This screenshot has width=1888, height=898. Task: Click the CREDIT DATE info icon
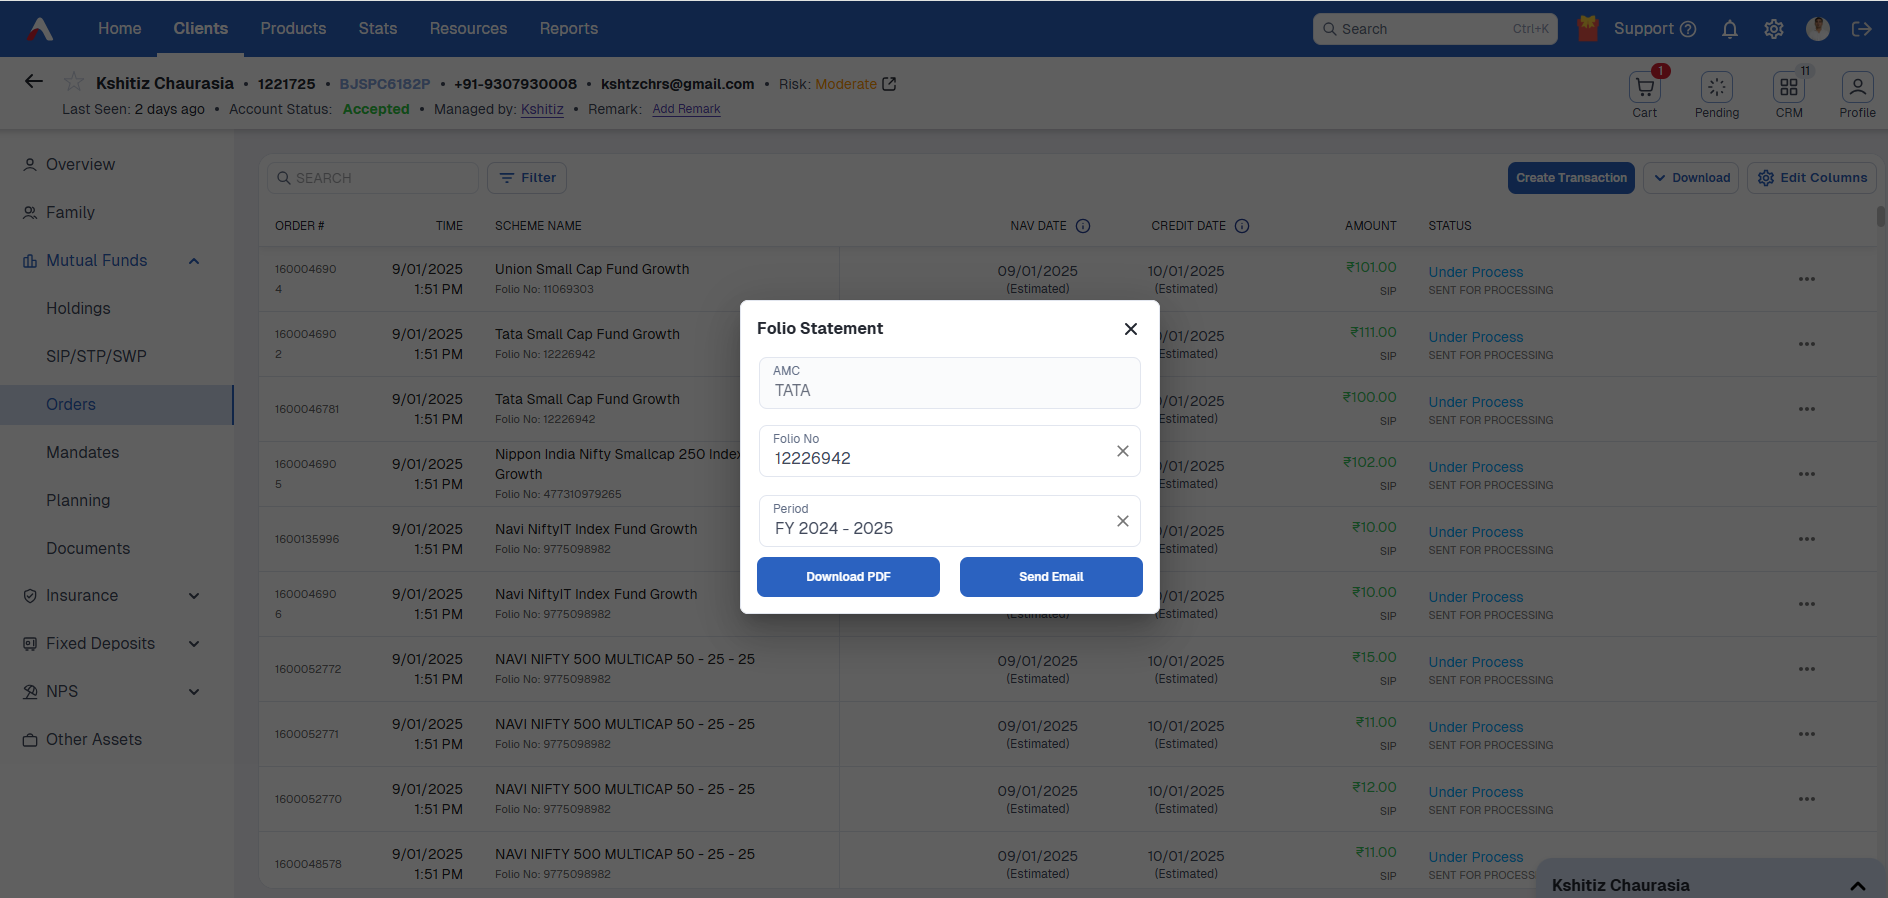point(1242,226)
